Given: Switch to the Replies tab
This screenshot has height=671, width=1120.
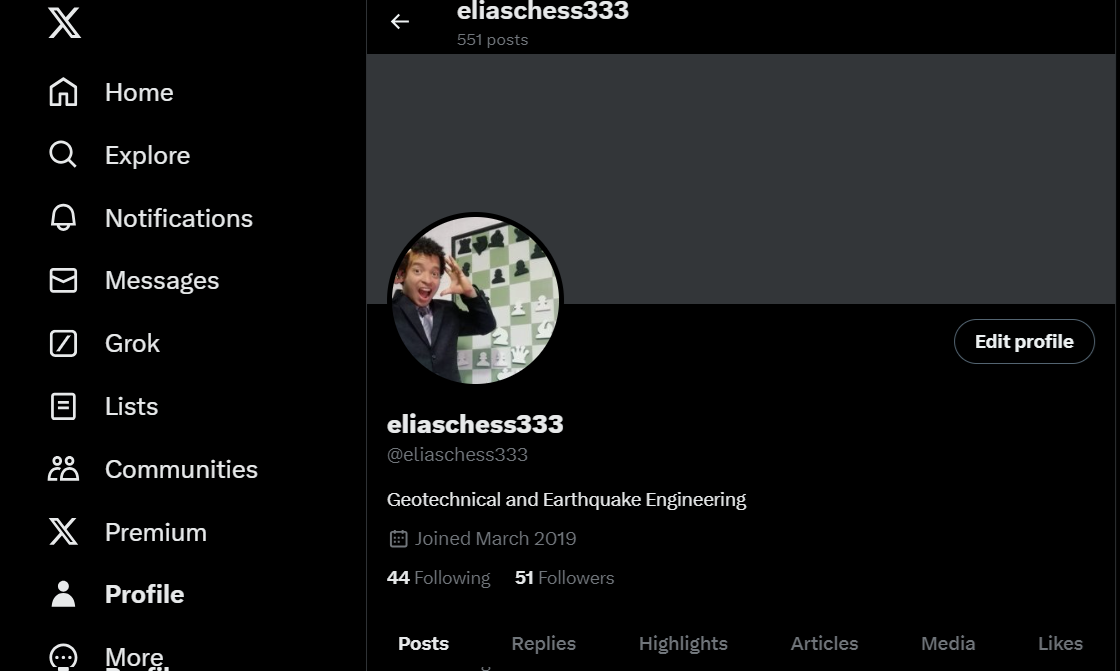Looking at the screenshot, I should (544, 643).
